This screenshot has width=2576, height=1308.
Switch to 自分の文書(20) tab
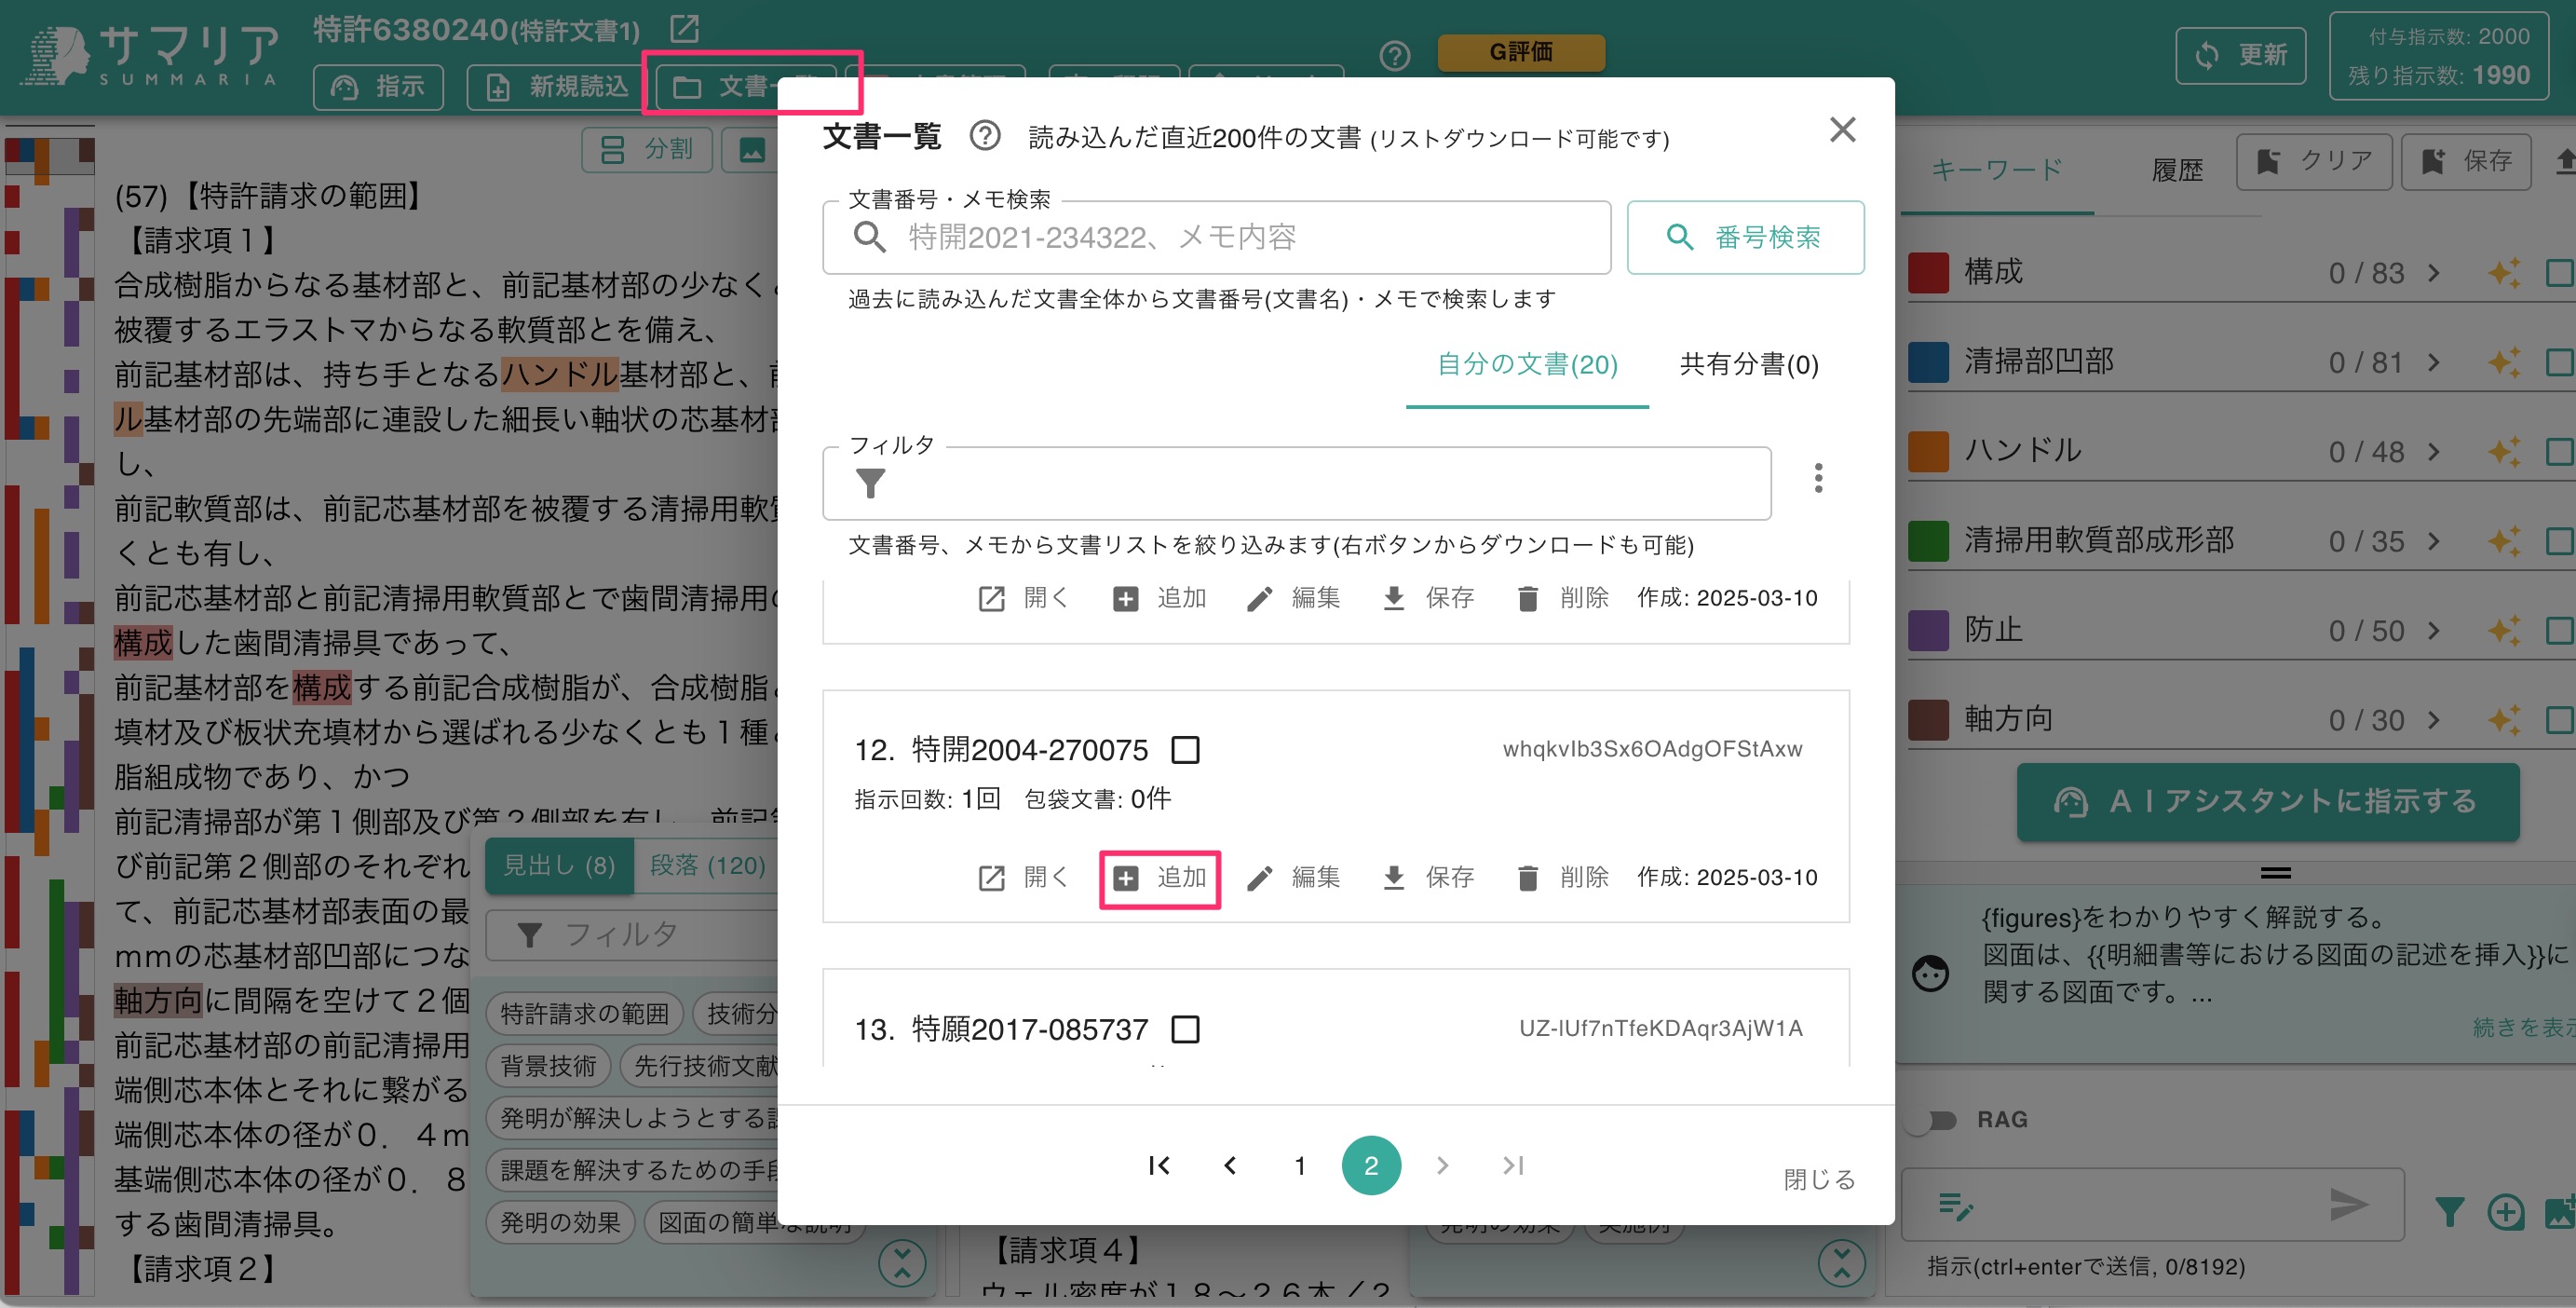[x=1527, y=365]
